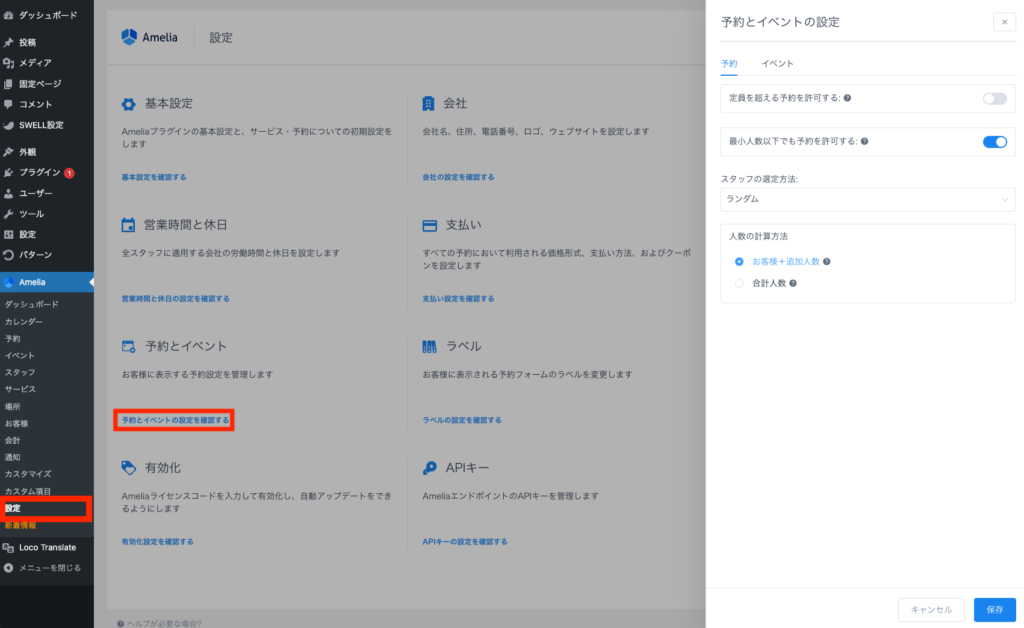This screenshot has height=628, width=1024.
Task: Click the key icon beside APIキー
Action: [430, 467]
